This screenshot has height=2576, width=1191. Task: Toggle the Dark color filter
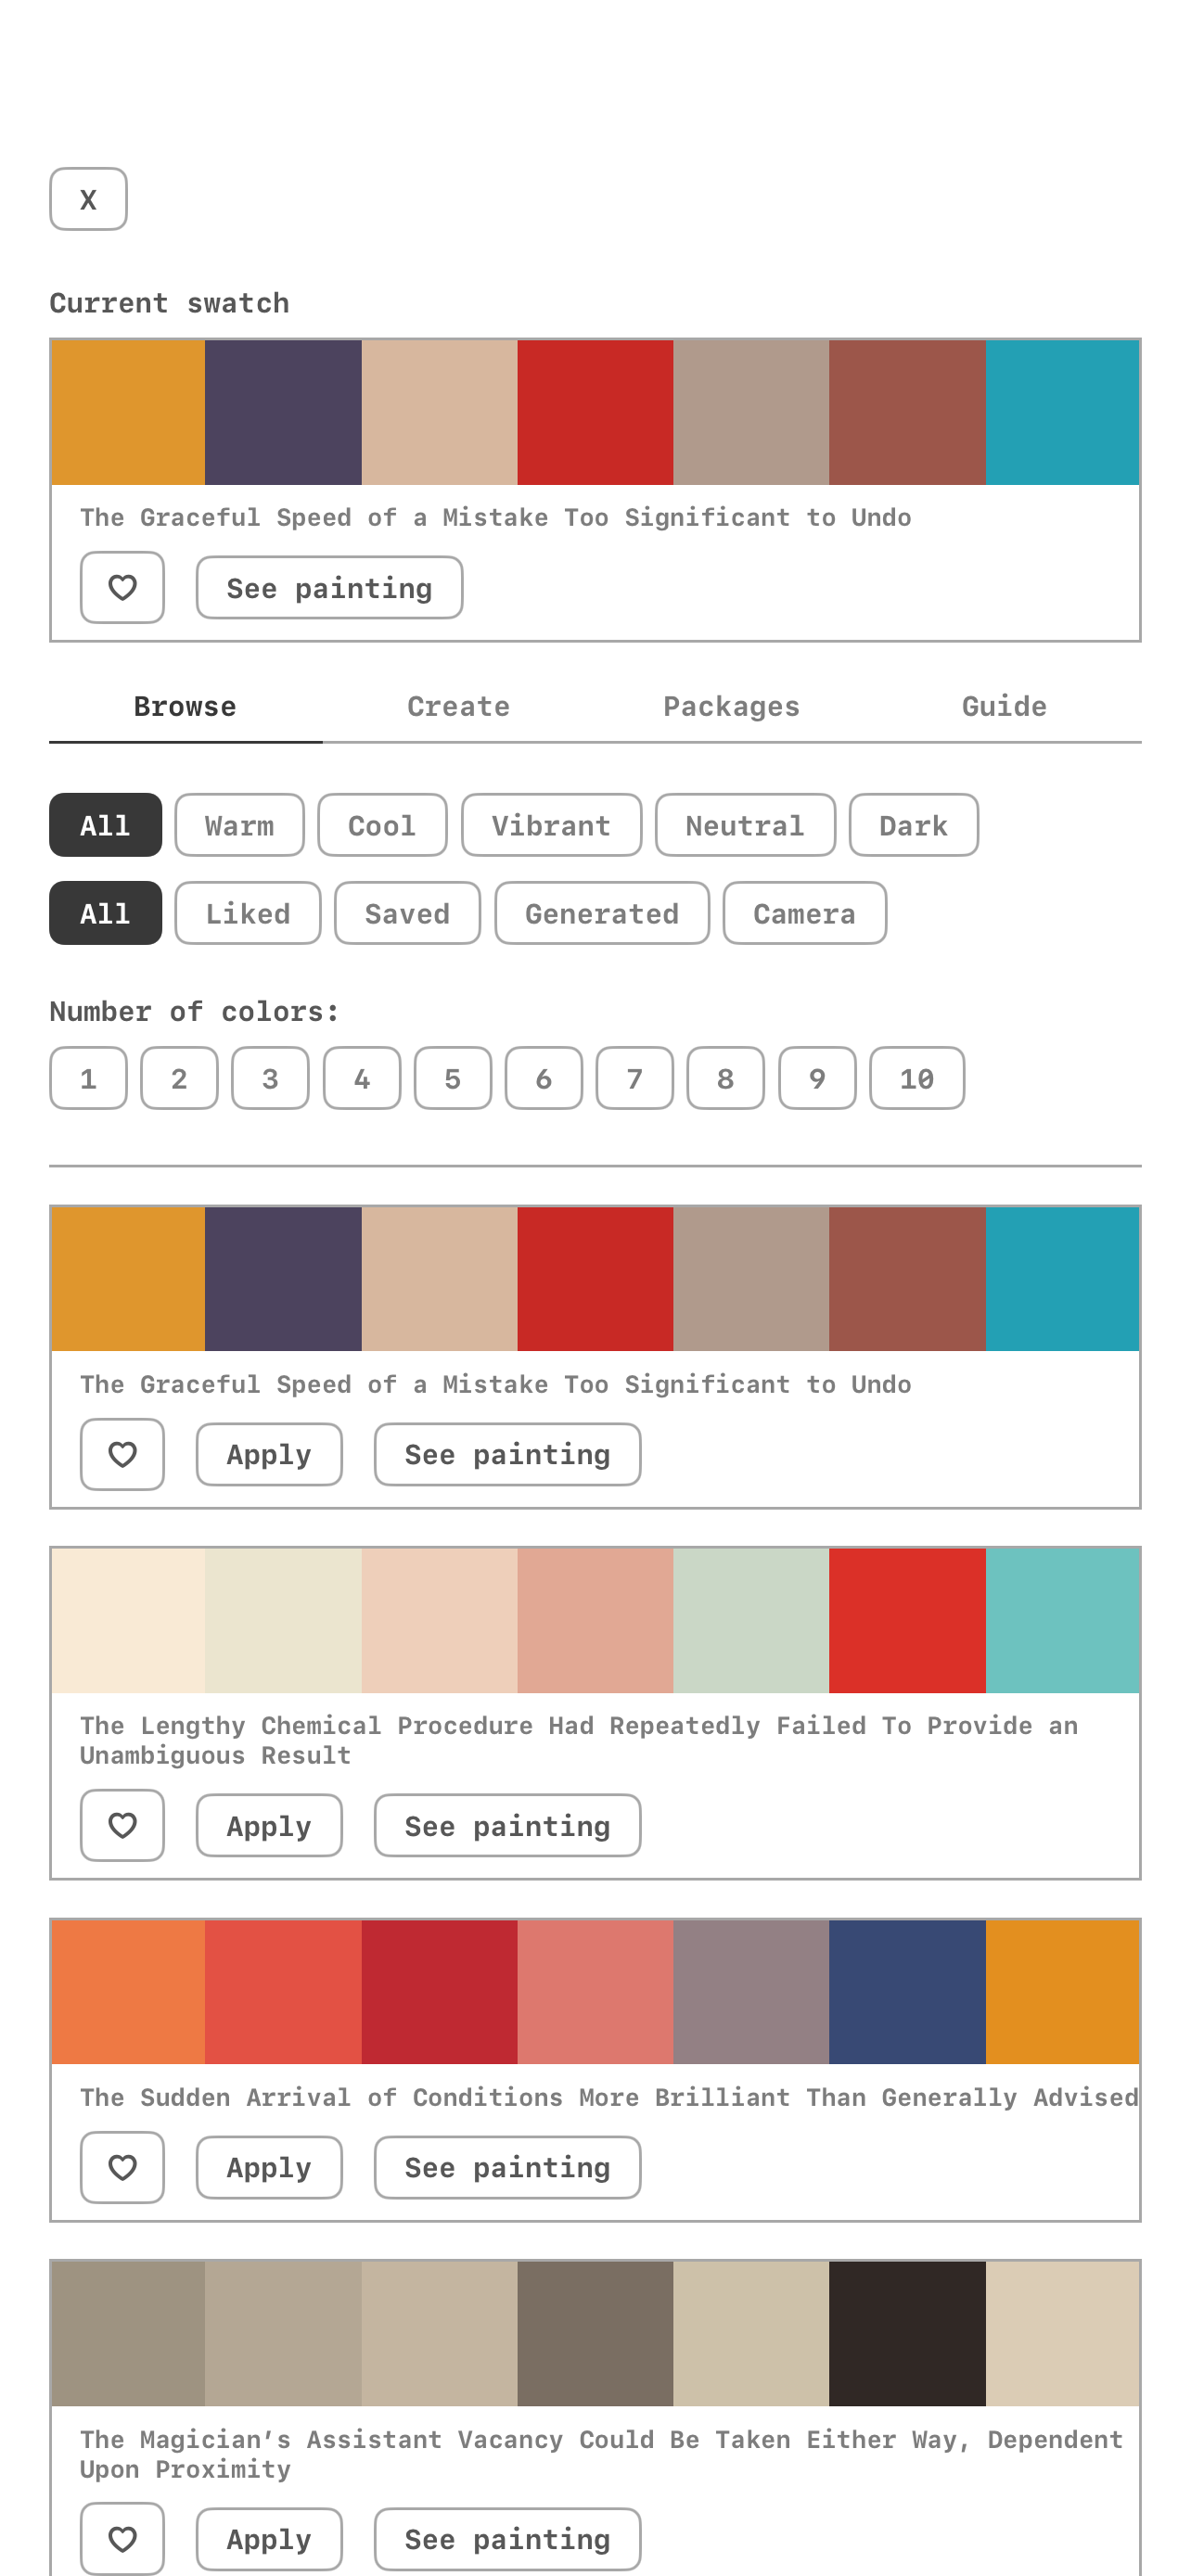(x=913, y=824)
